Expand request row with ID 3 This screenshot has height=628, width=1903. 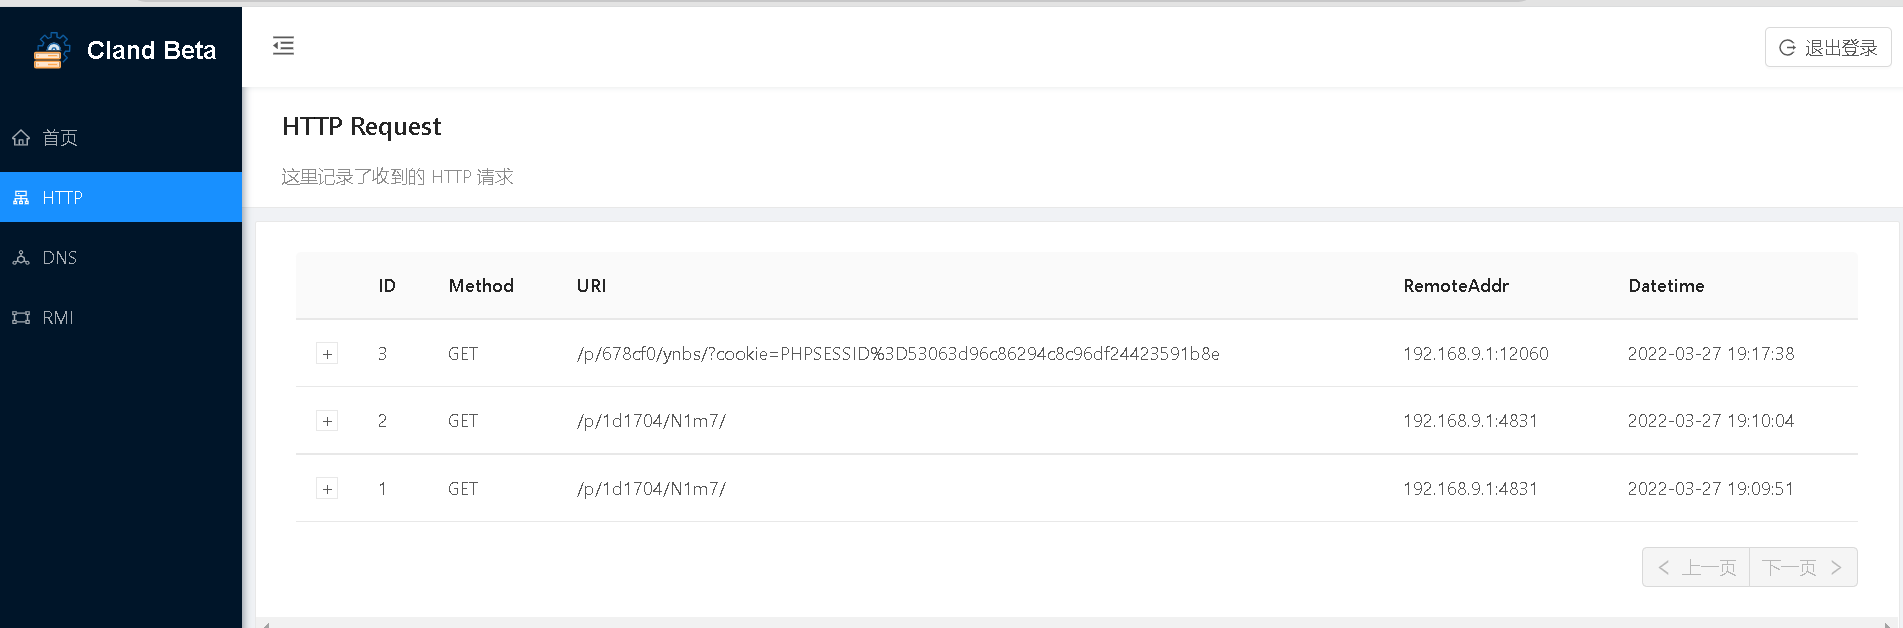coord(327,354)
